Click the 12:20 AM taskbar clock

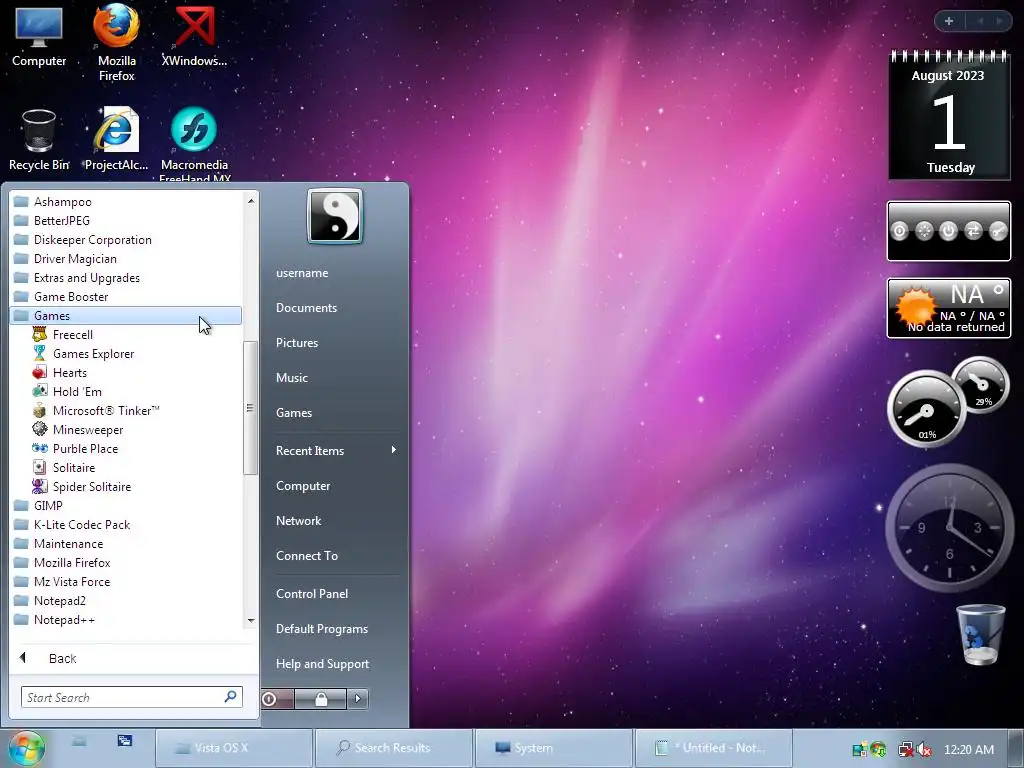(x=969, y=750)
